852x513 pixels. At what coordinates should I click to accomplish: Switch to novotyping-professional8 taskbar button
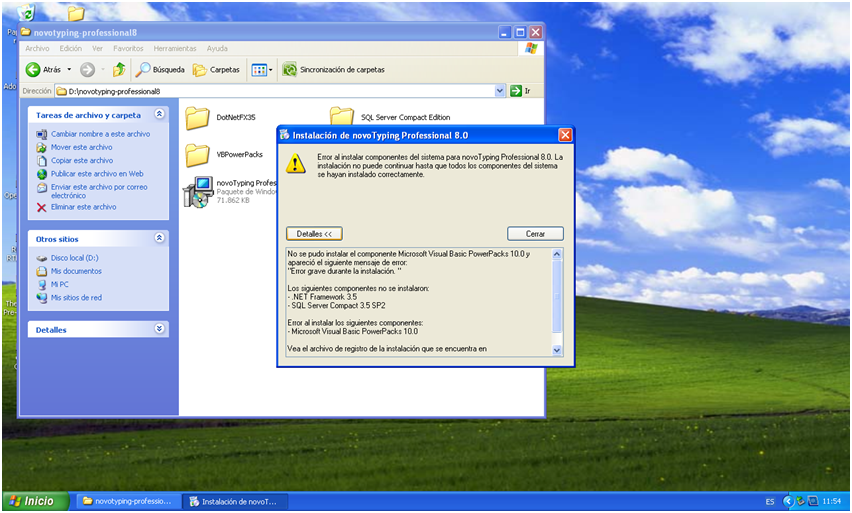click(x=128, y=502)
